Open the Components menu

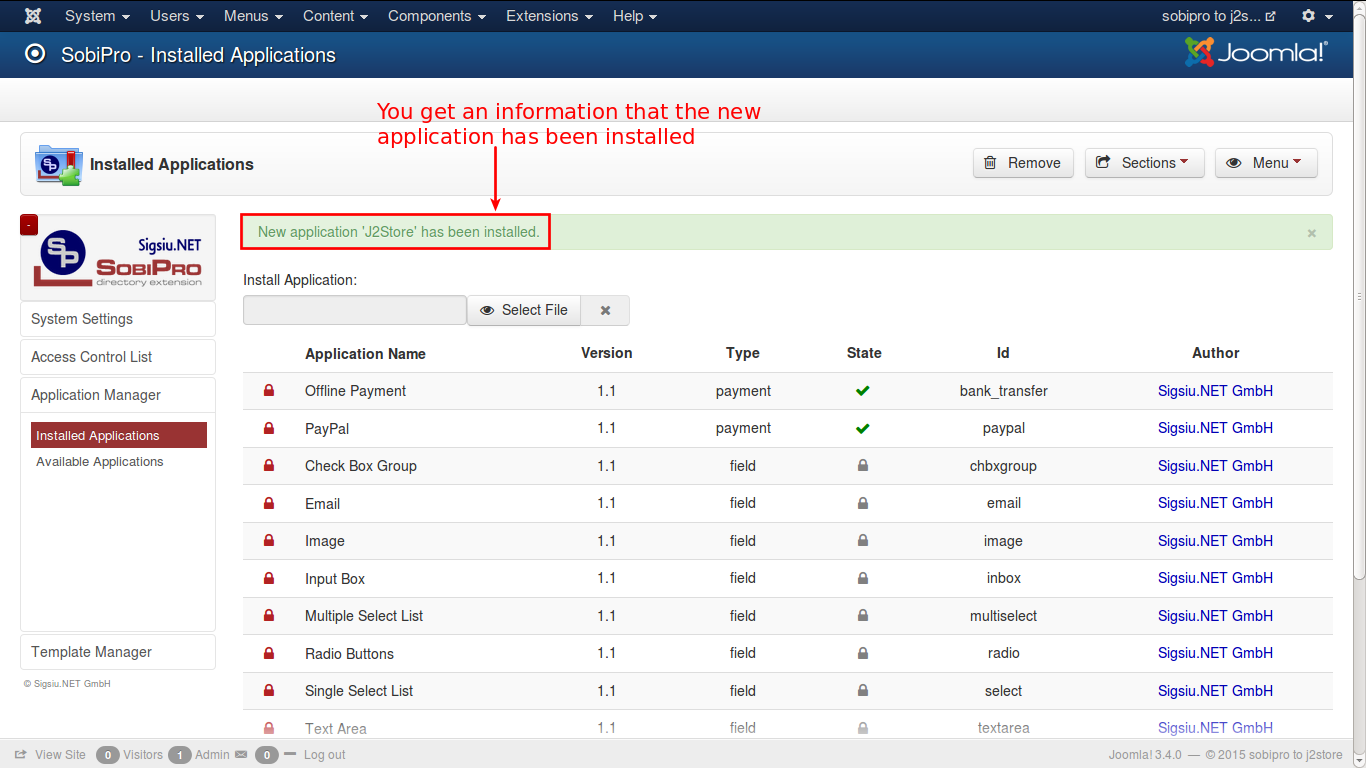pyautogui.click(x=437, y=16)
